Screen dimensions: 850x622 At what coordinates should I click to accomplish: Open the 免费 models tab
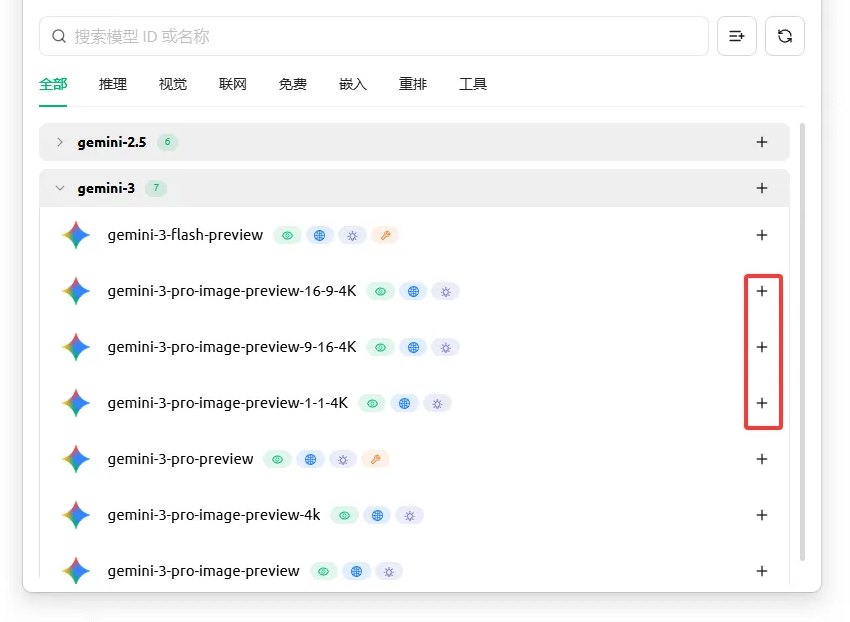click(x=293, y=84)
